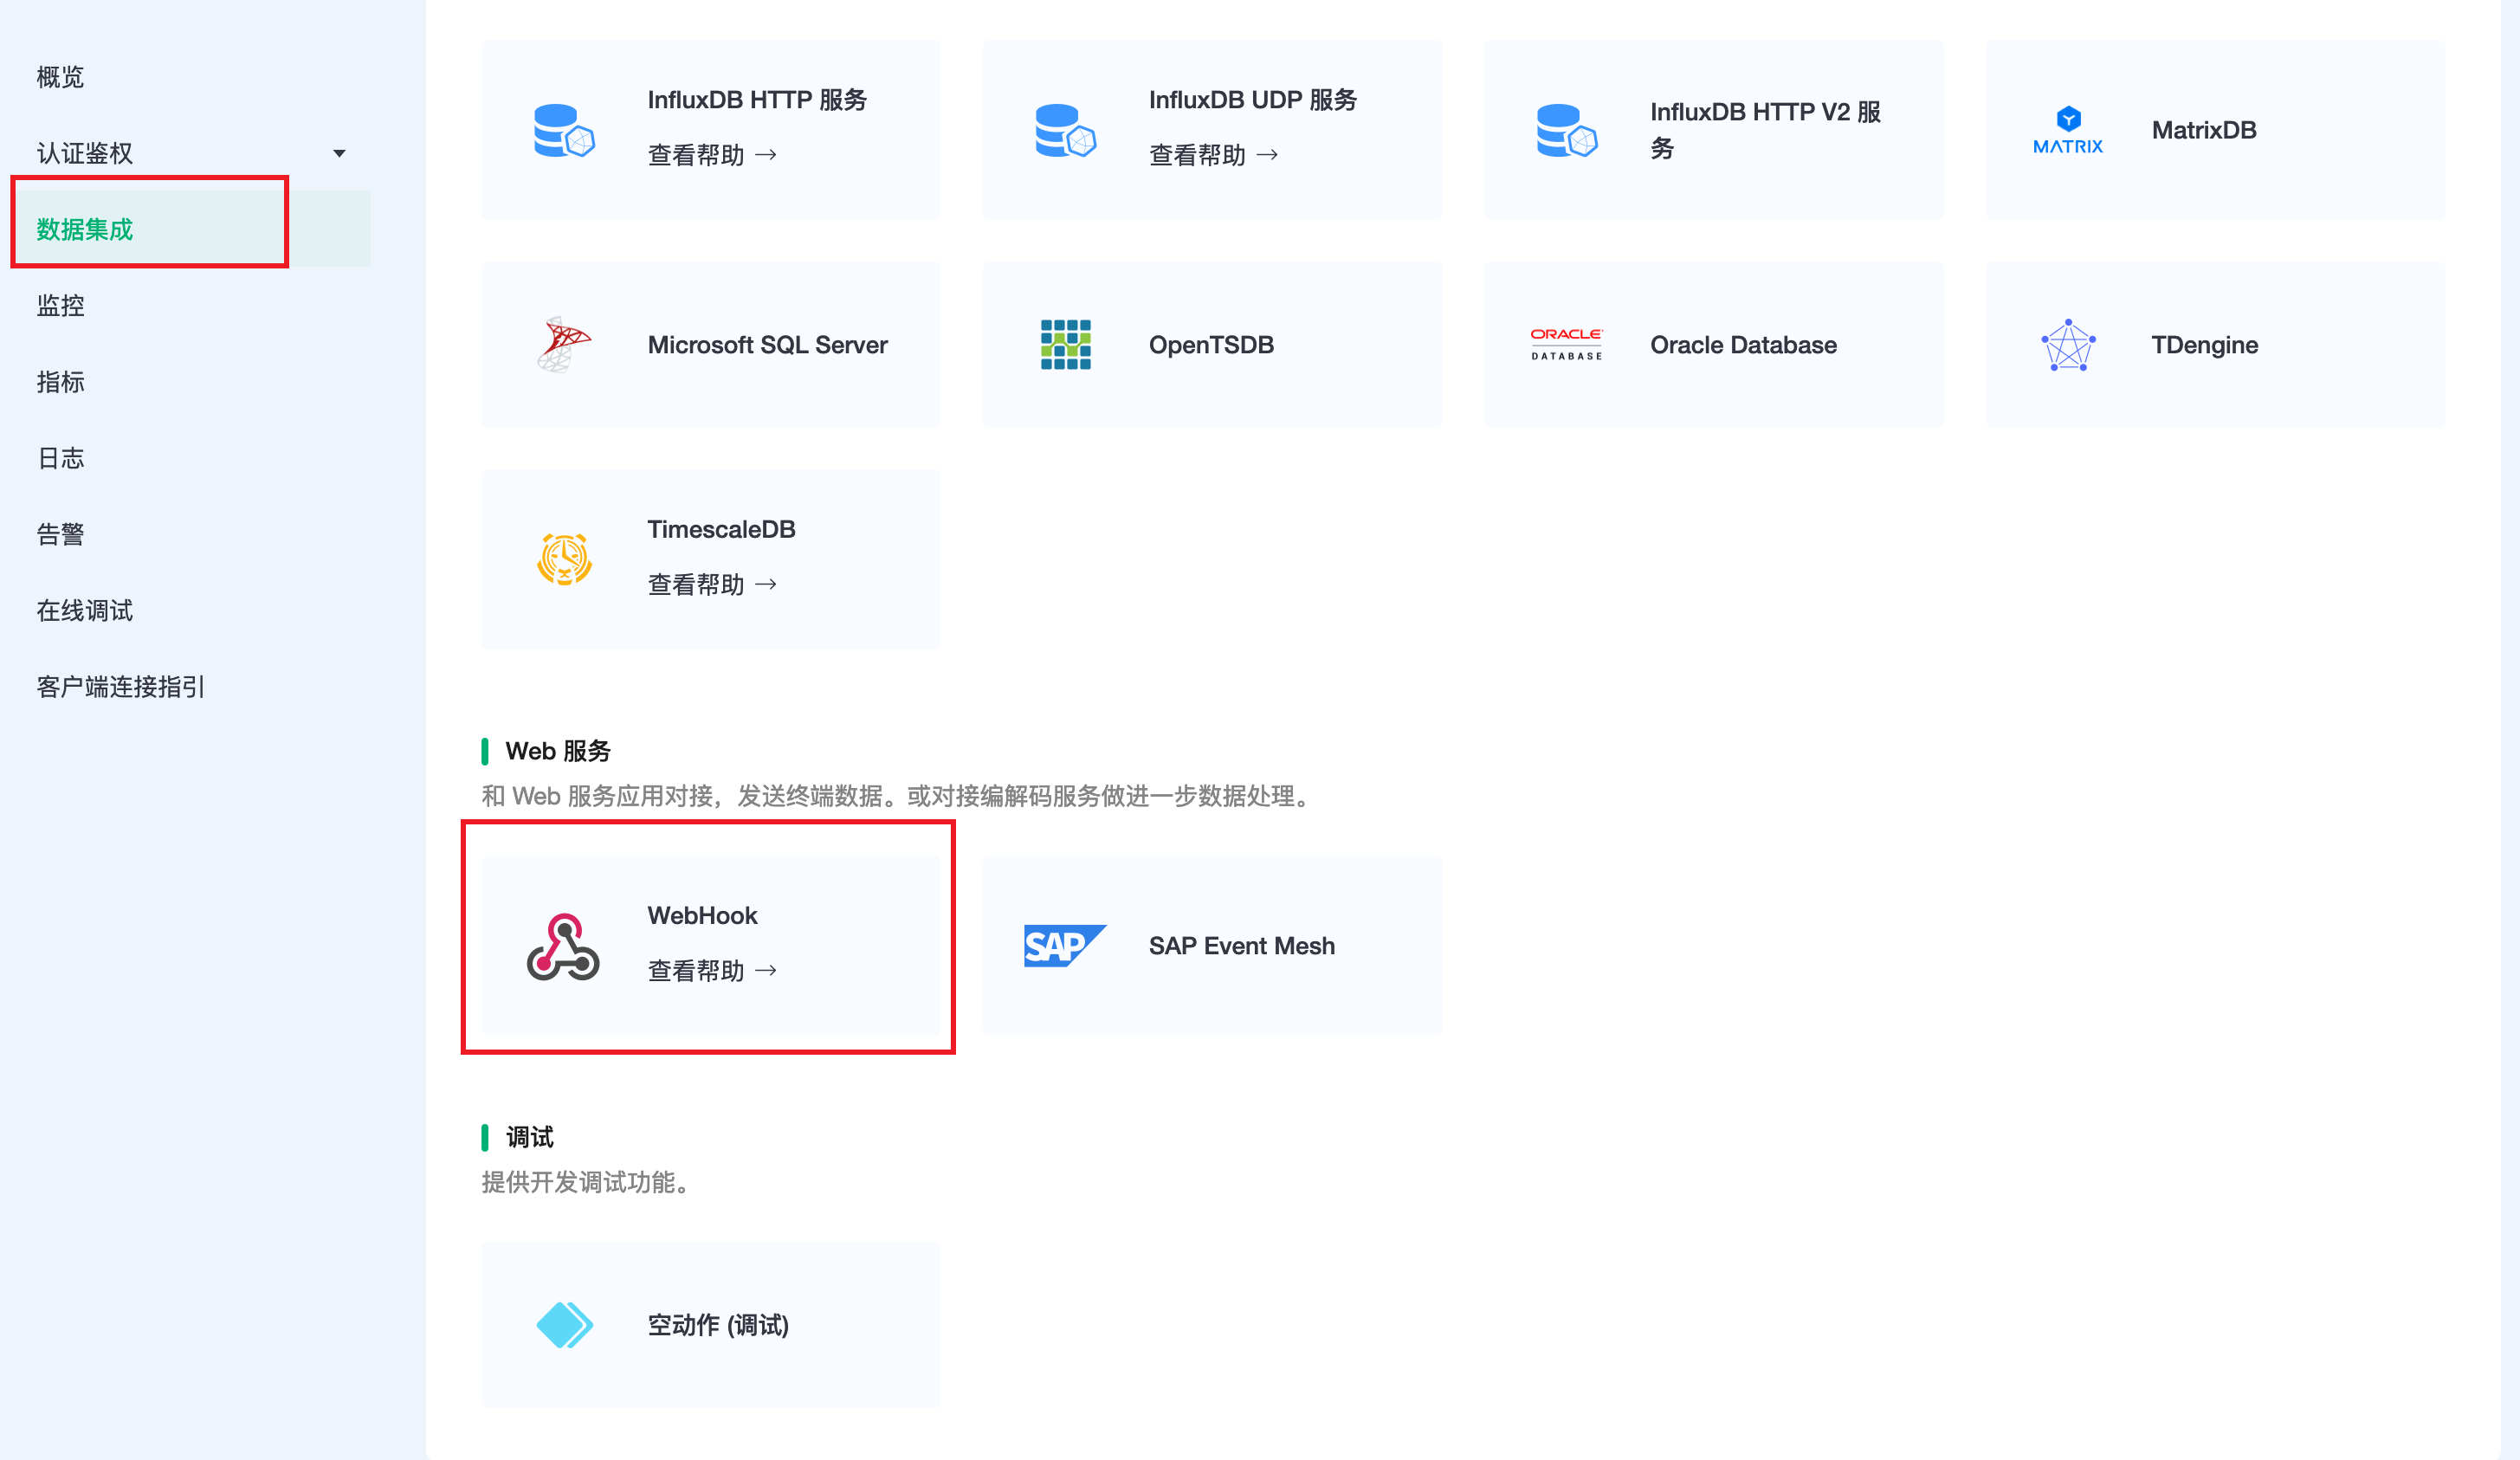Select the TDengine pentagon icon
The image size is (2520, 1460).
tap(2067, 345)
